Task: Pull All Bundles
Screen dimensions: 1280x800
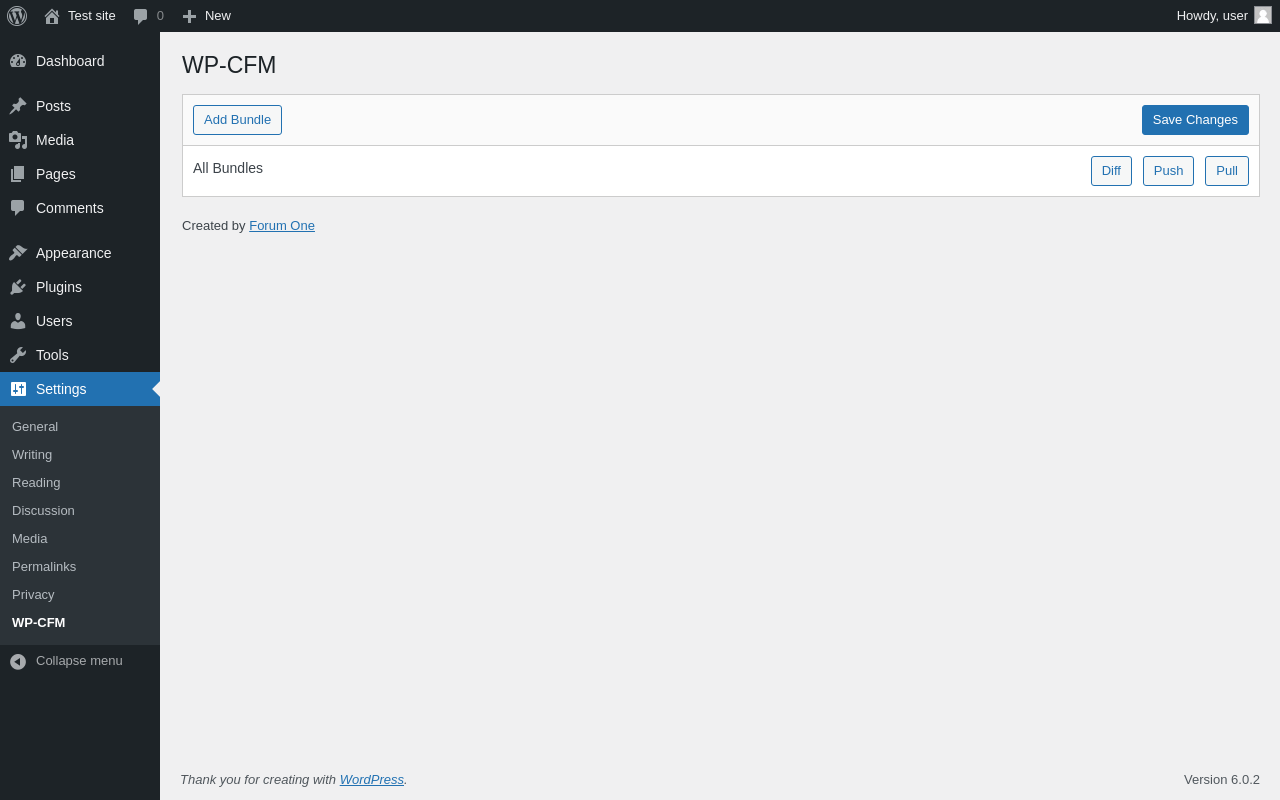Action: click(x=1227, y=171)
